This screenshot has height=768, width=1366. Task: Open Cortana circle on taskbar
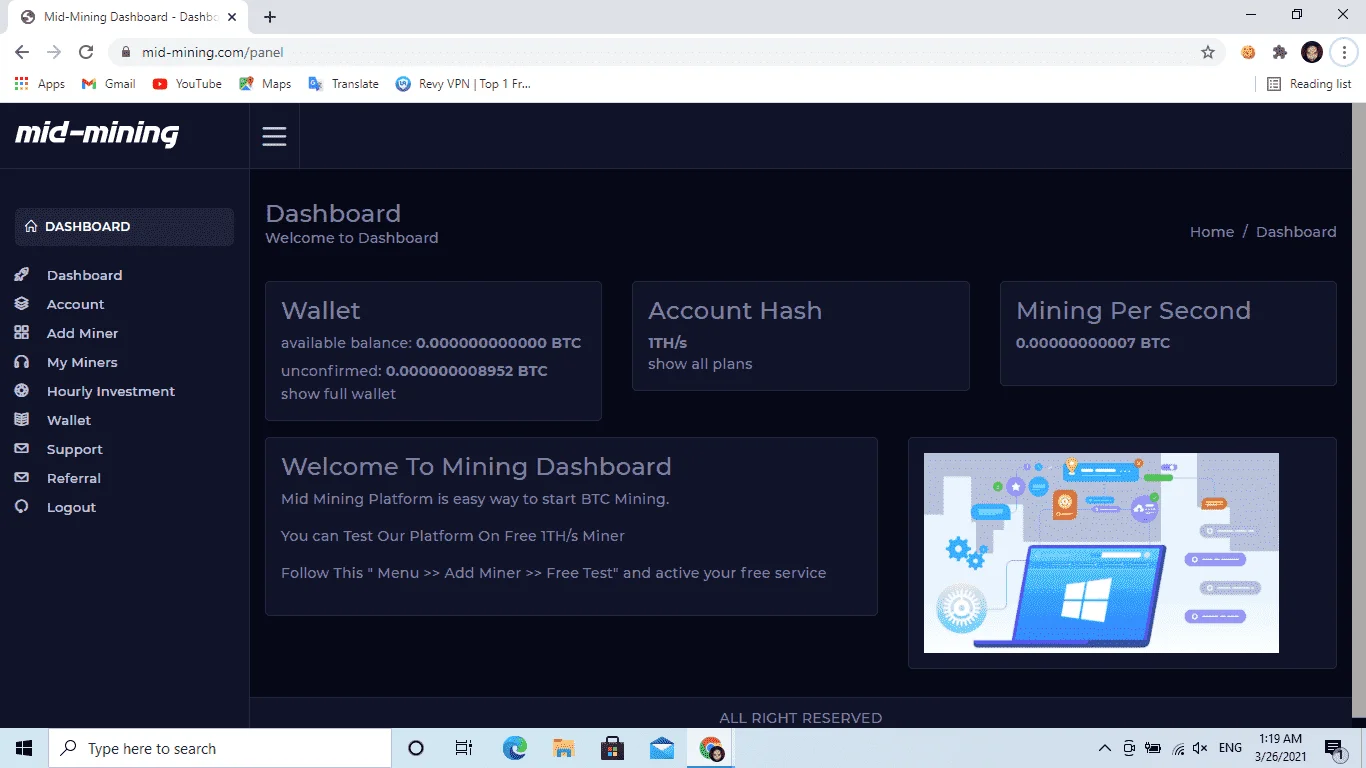point(416,748)
